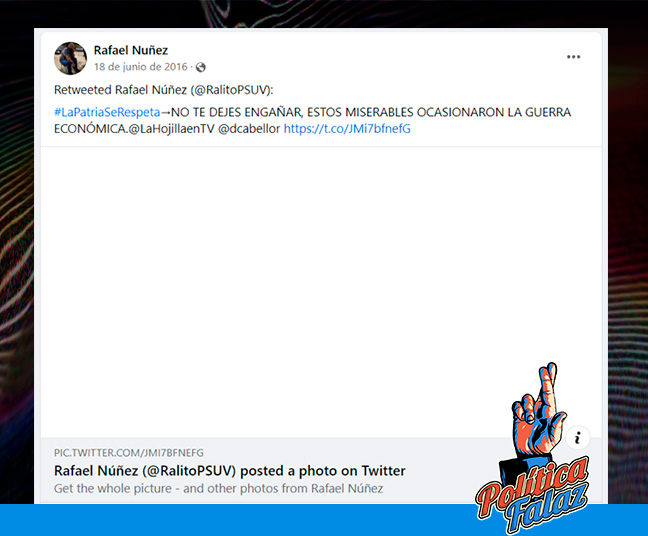Follow the https://t.co/JMi7bfnefG link
This screenshot has height=536, width=648.
click(x=347, y=129)
